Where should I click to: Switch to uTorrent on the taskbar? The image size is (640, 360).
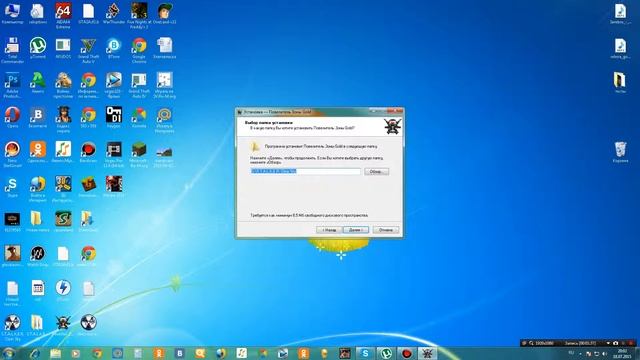click(x=386, y=353)
